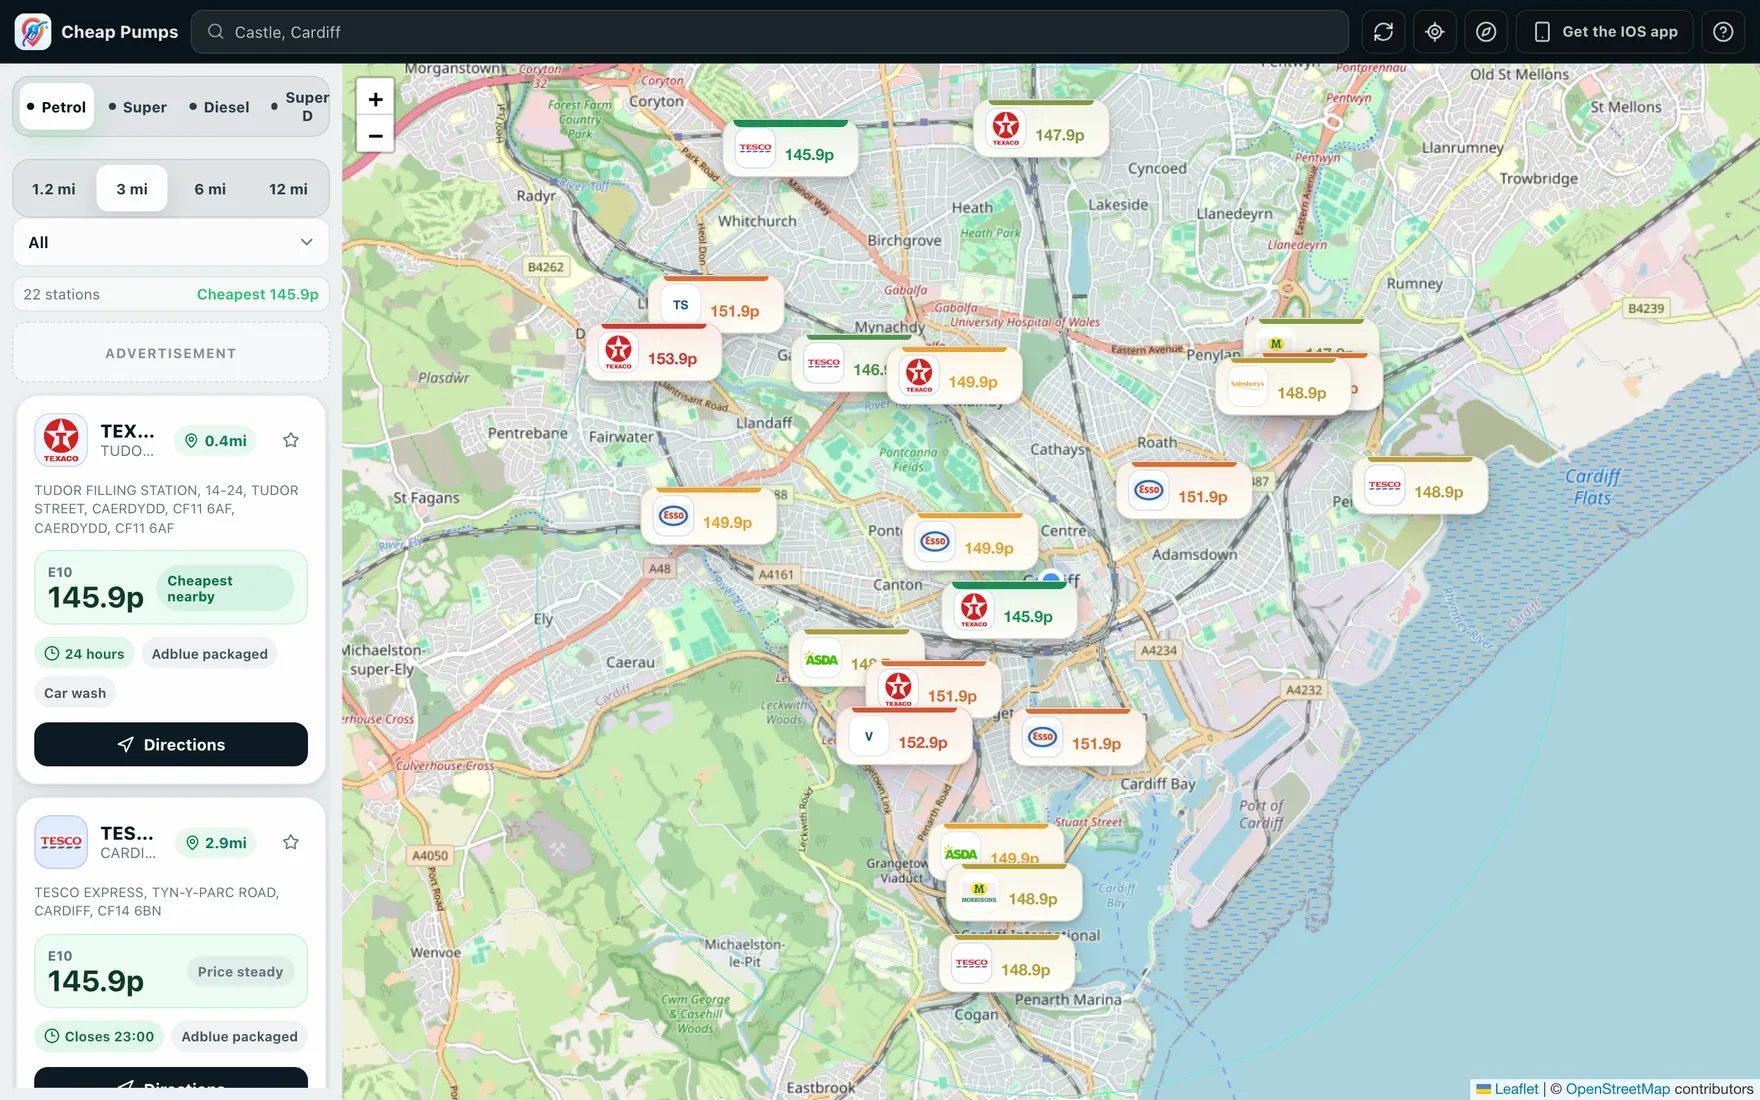Click the 0.4mi distance badge
The height and width of the screenshot is (1100, 1760).
point(215,441)
